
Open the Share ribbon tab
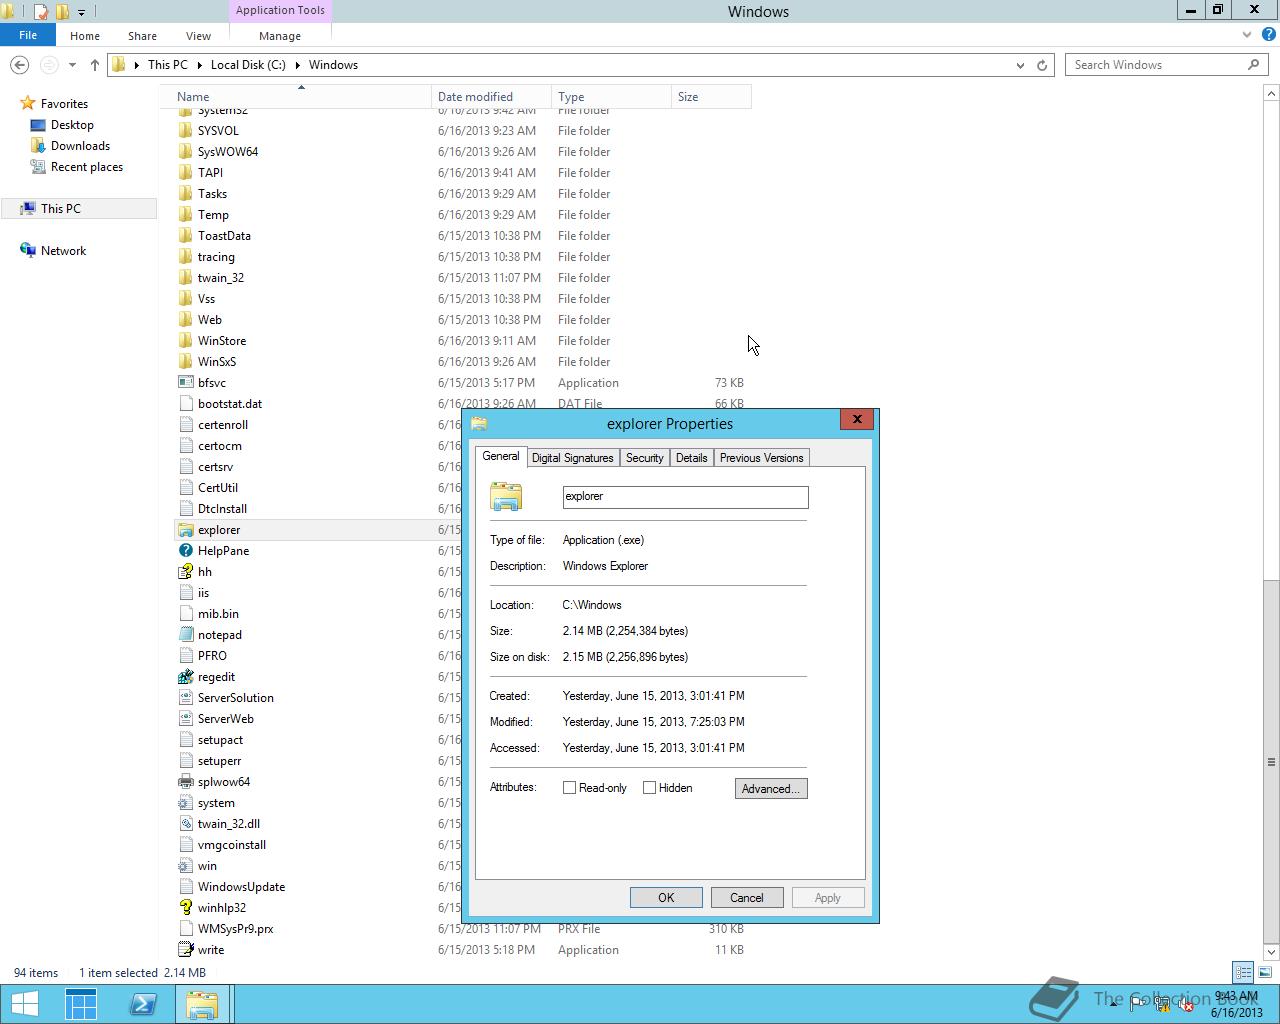(x=142, y=36)
